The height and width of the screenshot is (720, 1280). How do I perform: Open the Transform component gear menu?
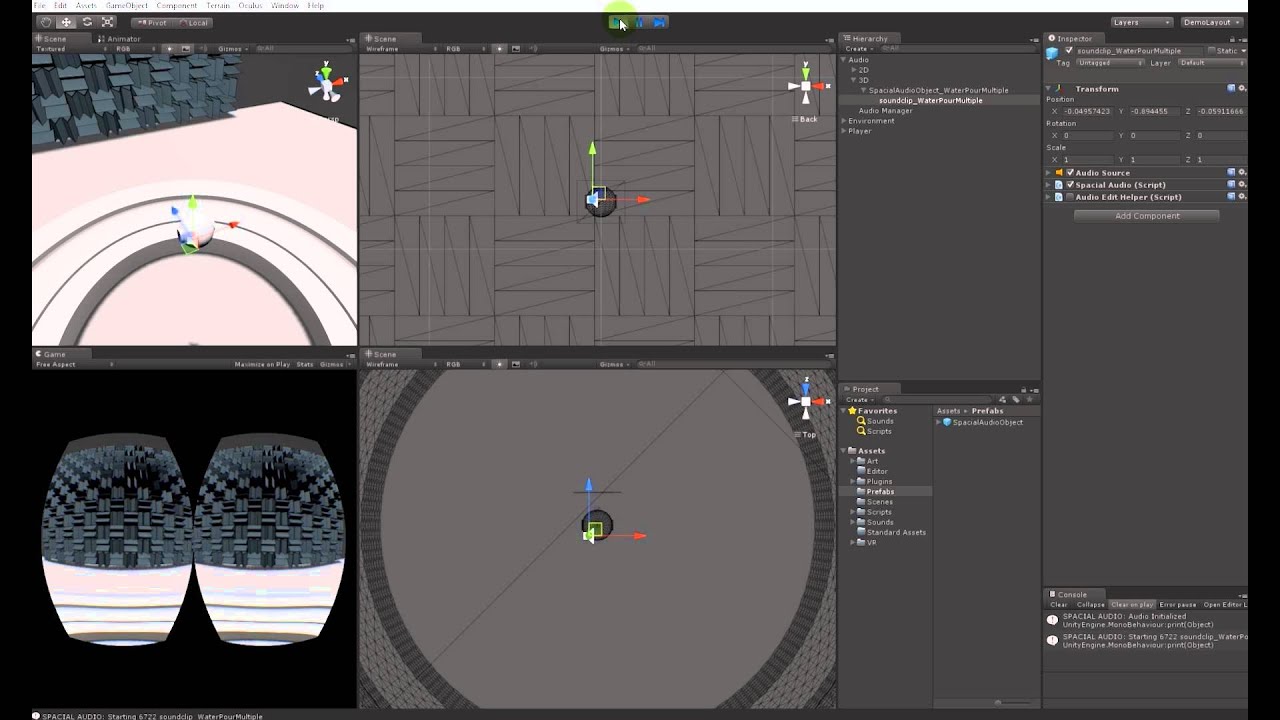coord(1242,88)
